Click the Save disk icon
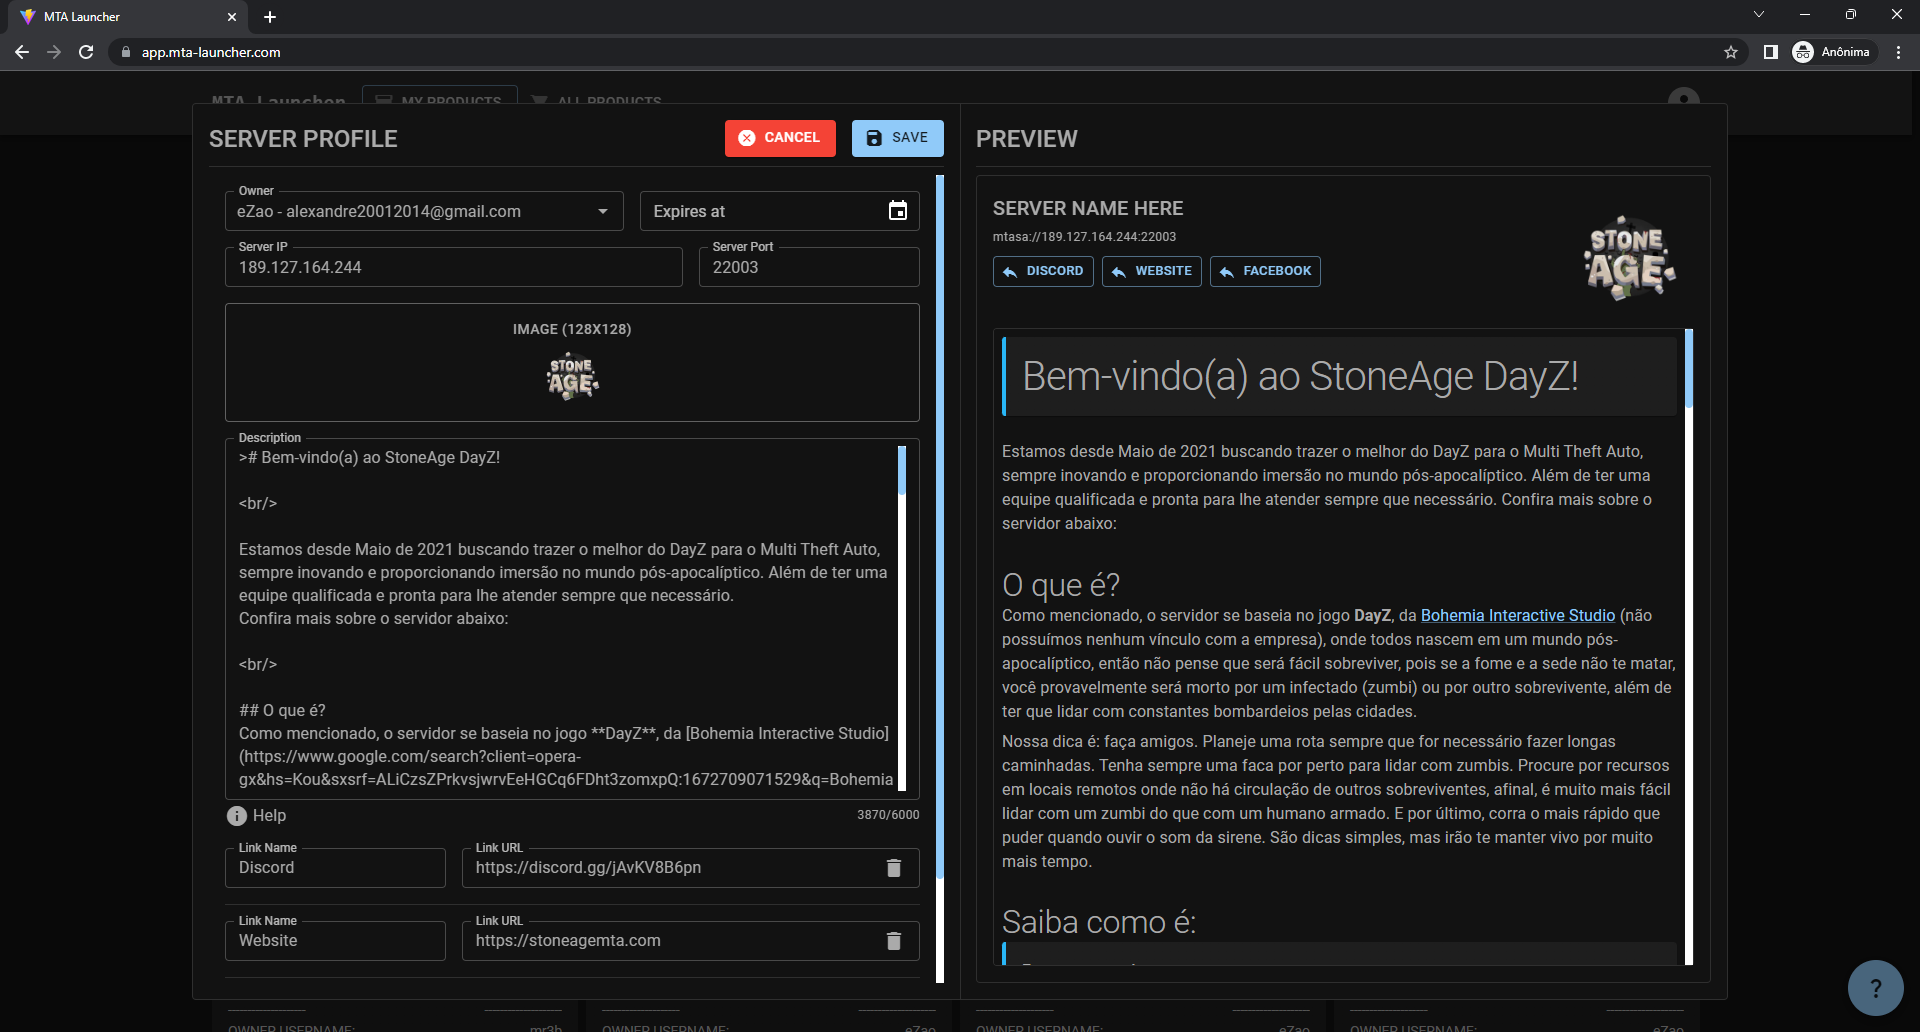1920x1032 pixels. point(874,138)
